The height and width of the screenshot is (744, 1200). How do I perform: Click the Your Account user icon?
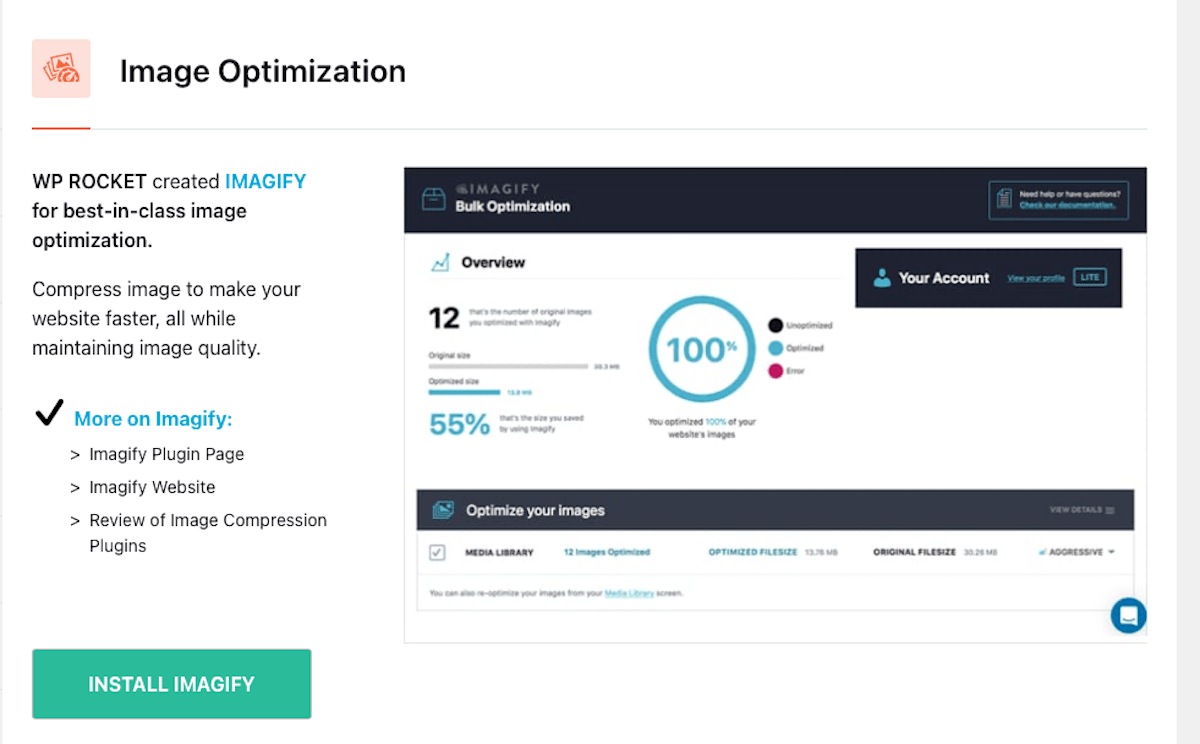[x=882, y=278]
